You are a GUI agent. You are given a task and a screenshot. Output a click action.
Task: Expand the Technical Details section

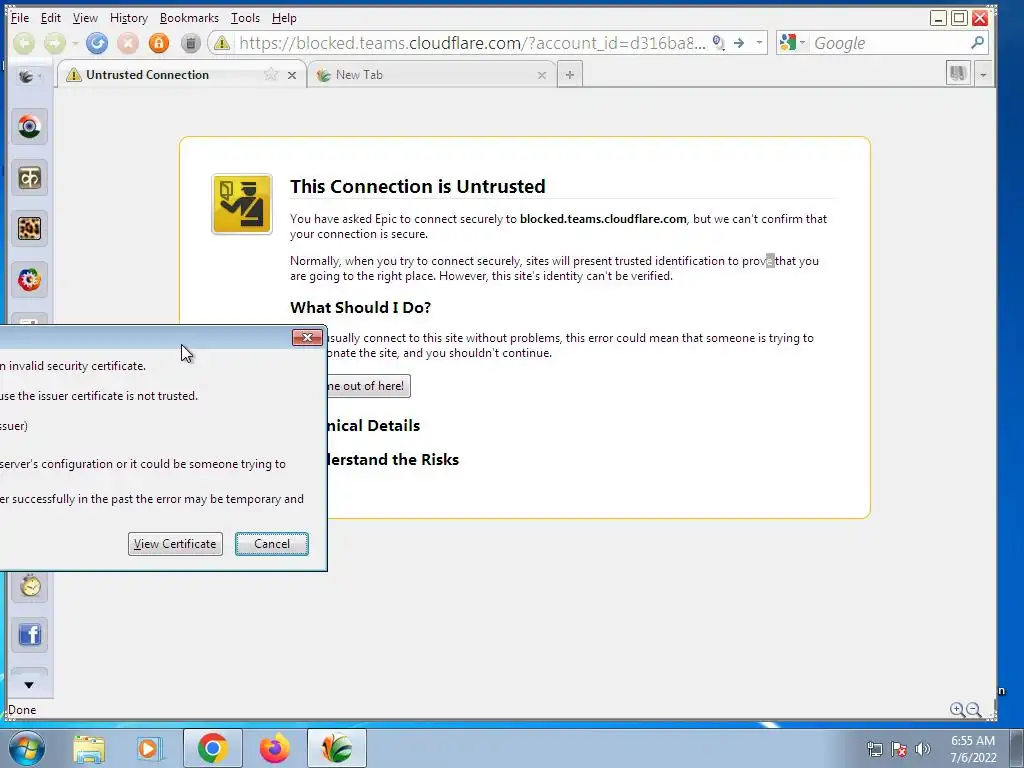tap(374, 426)
